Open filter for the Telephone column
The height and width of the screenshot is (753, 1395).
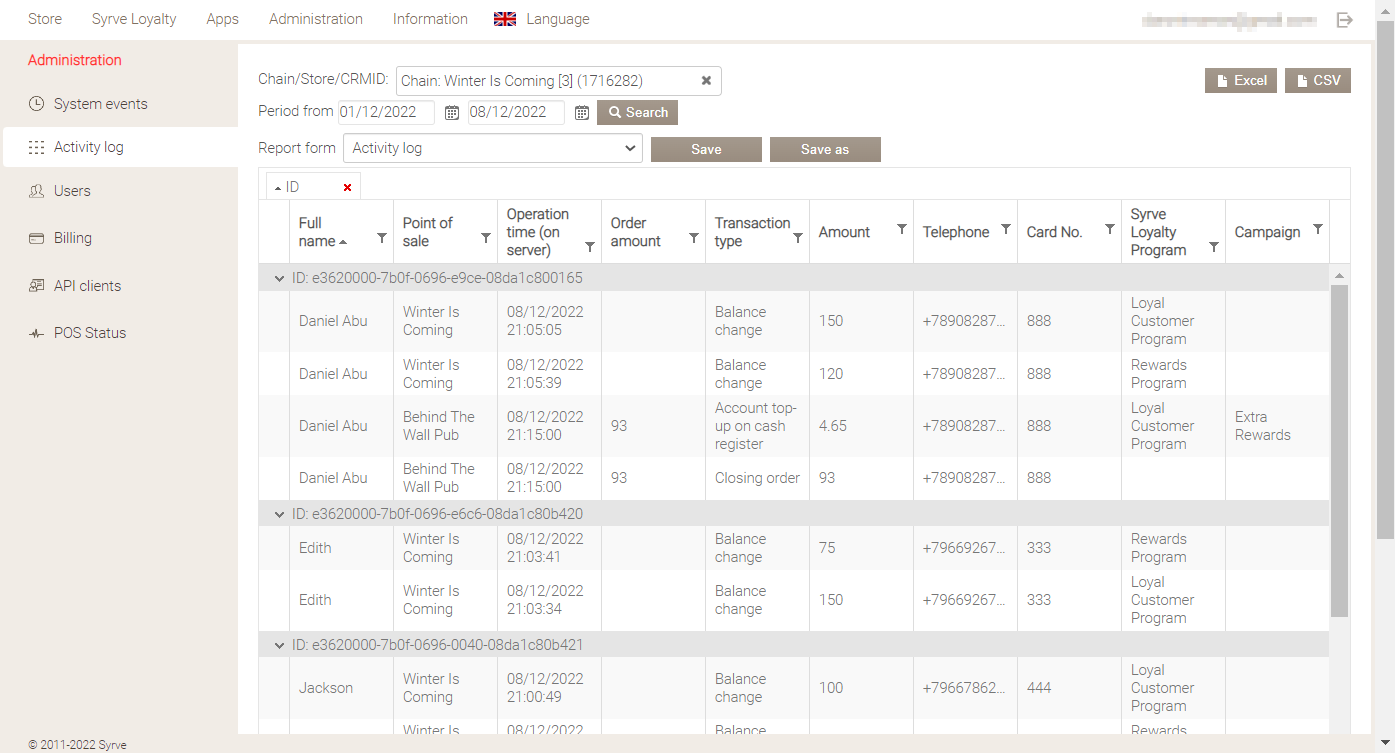(1006, 230)
